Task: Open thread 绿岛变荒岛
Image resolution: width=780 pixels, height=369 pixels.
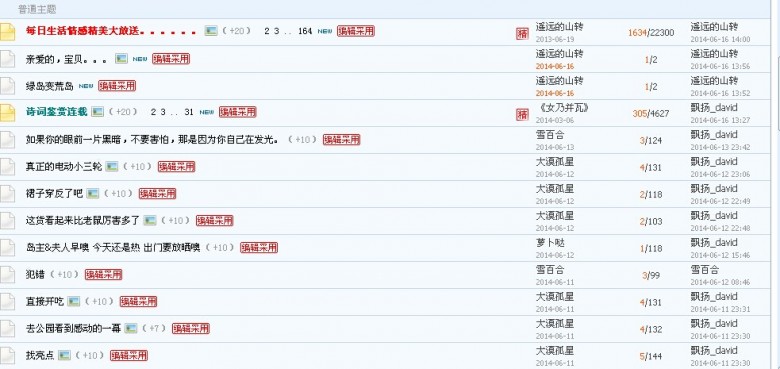Action: 50,86
